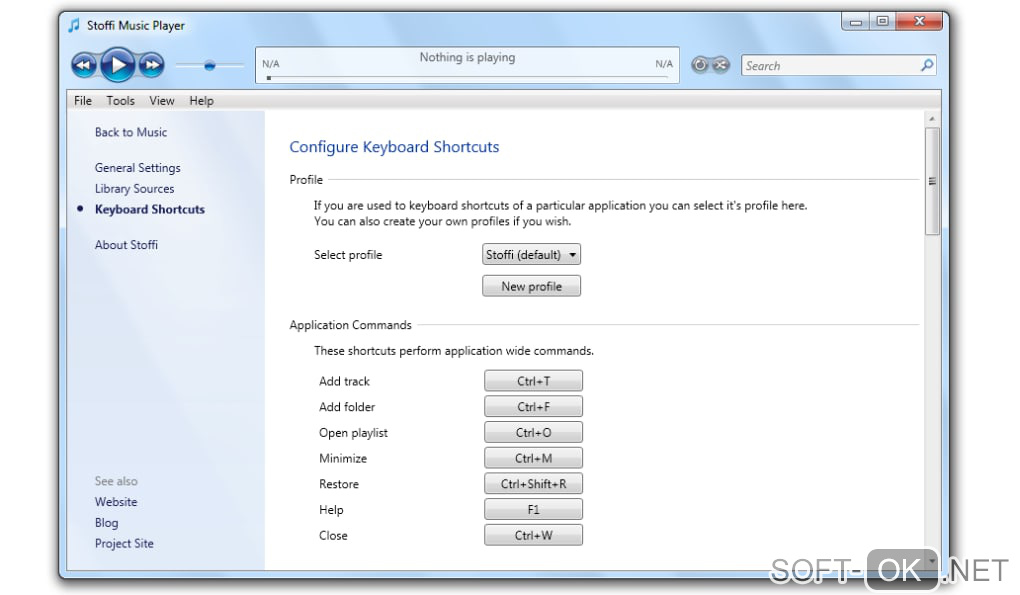Click the Stoffi music note app icon
This screenshot has width=1020, height=595.
(74, 25)
